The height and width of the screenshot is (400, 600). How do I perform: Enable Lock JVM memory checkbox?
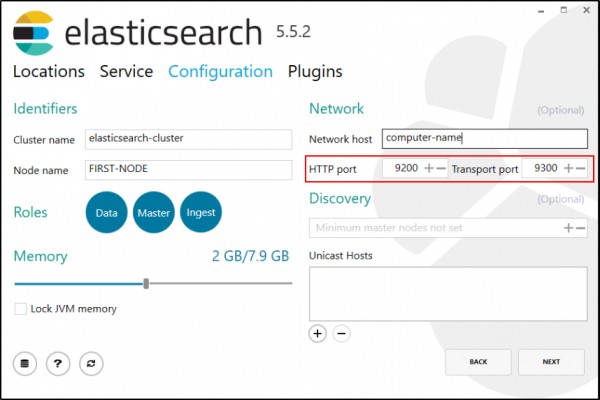click(20, 309)
